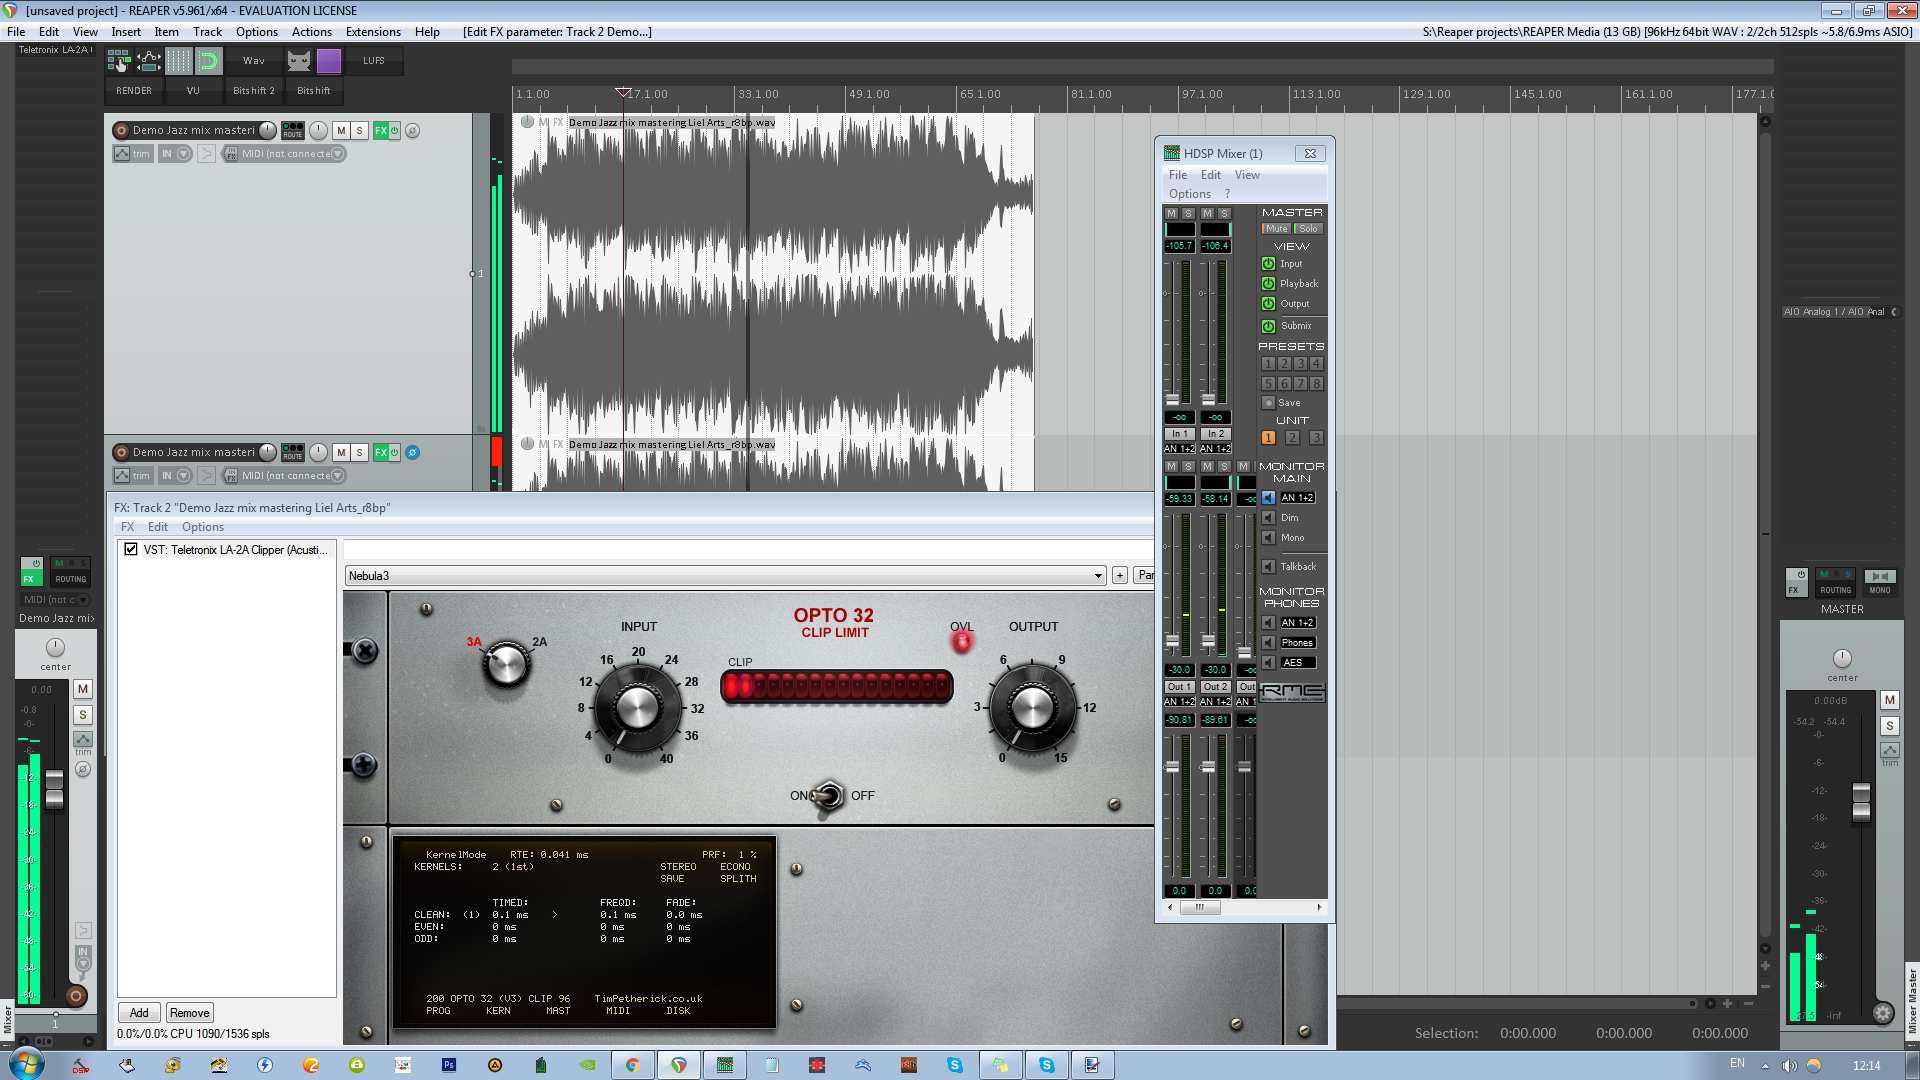Open the IN input dropdown on first track
Image resolution: width=1920 pixels, height=1080 pixels.
coord(183,154)
